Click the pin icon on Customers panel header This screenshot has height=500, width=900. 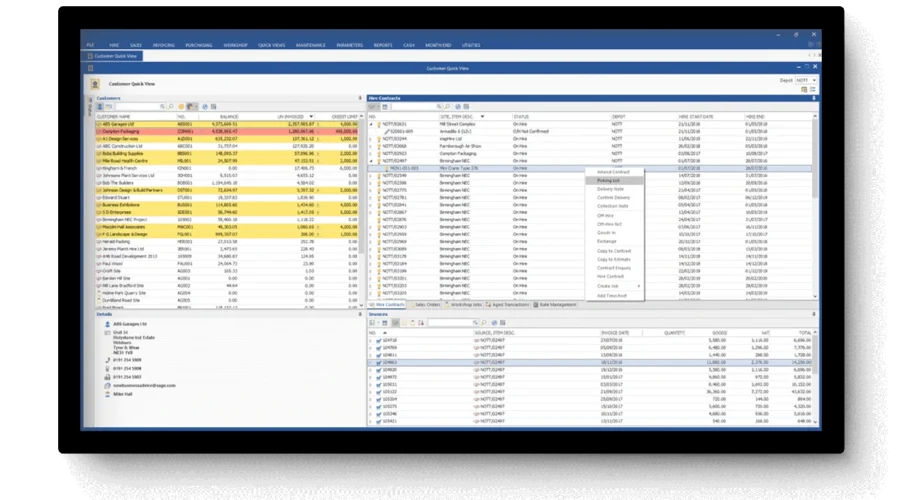(x=360, y=98)
